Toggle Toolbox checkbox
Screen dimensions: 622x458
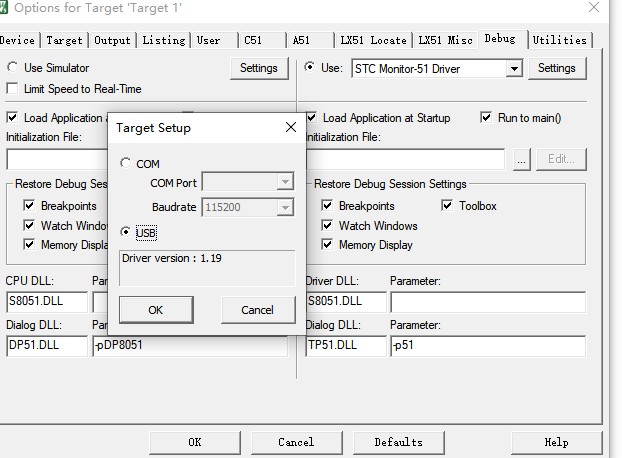(447, 205)
